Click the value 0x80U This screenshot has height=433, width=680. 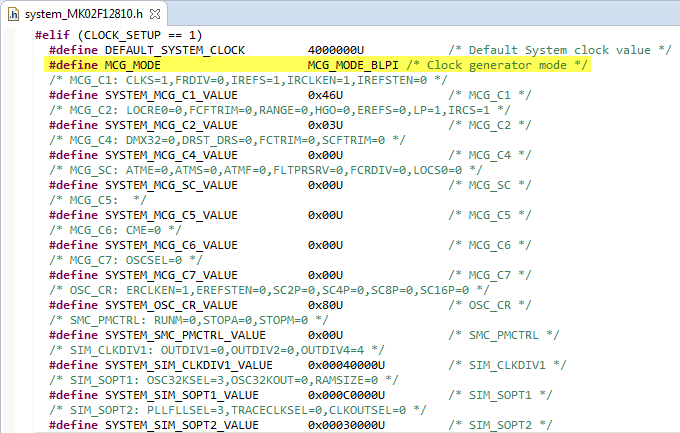click(325, 305)
